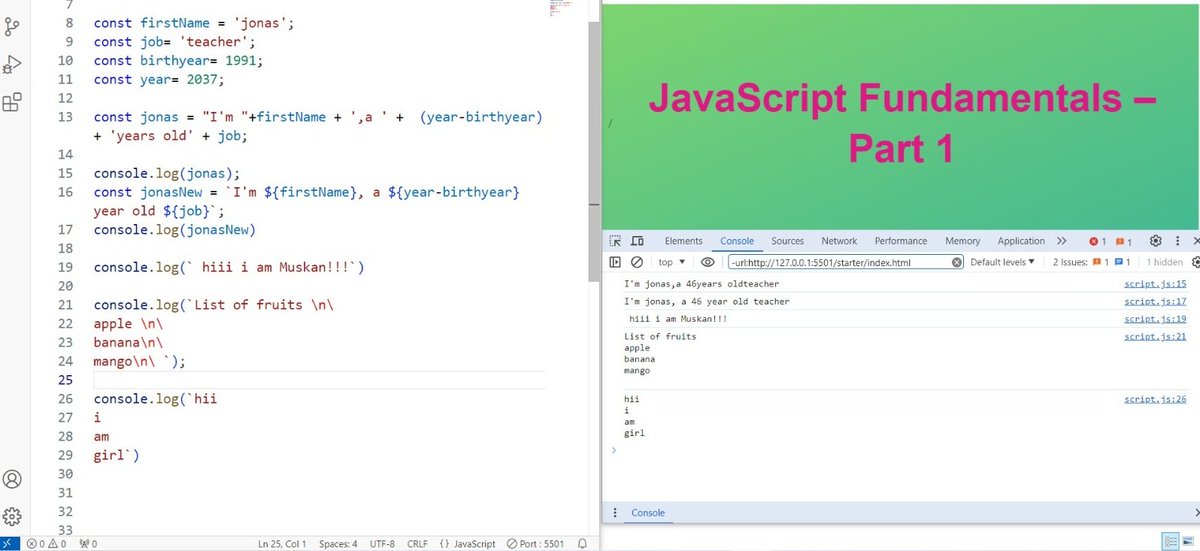Click line 15 console.log(jonas) code
This screenshot has width=1200, height=551.
click(167, 173)
